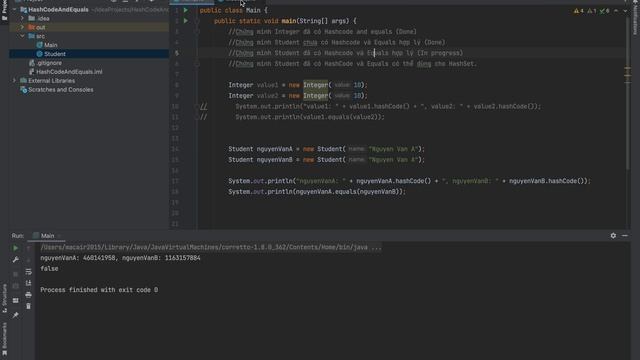This screenshot has width=640, height=360.
Task: Collapse the HashCodeAndEquals project root
Action: click(x=15, y=9)
